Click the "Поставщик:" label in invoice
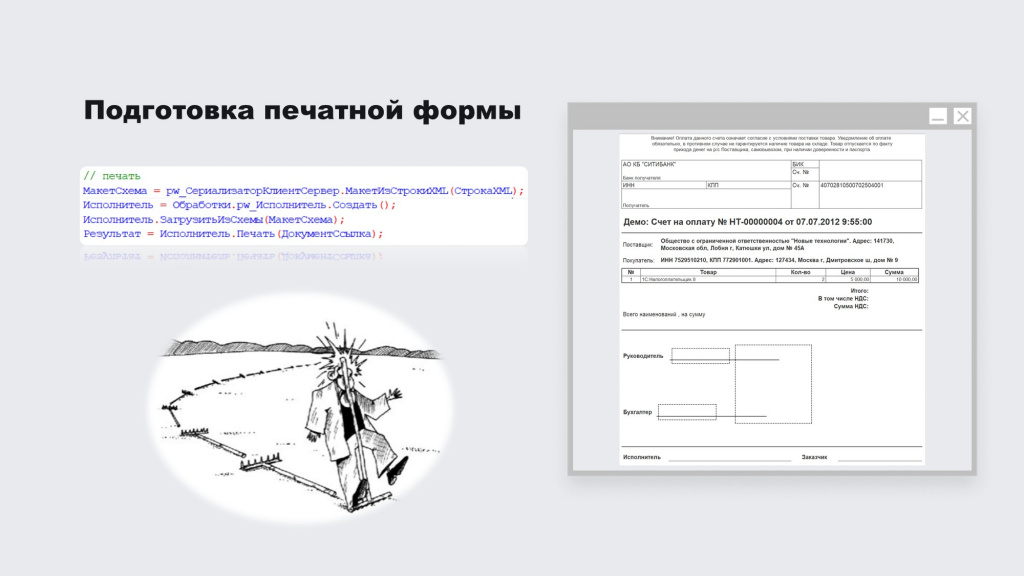The height and width of the screenshot is (576, 1024). click(637, 245)
